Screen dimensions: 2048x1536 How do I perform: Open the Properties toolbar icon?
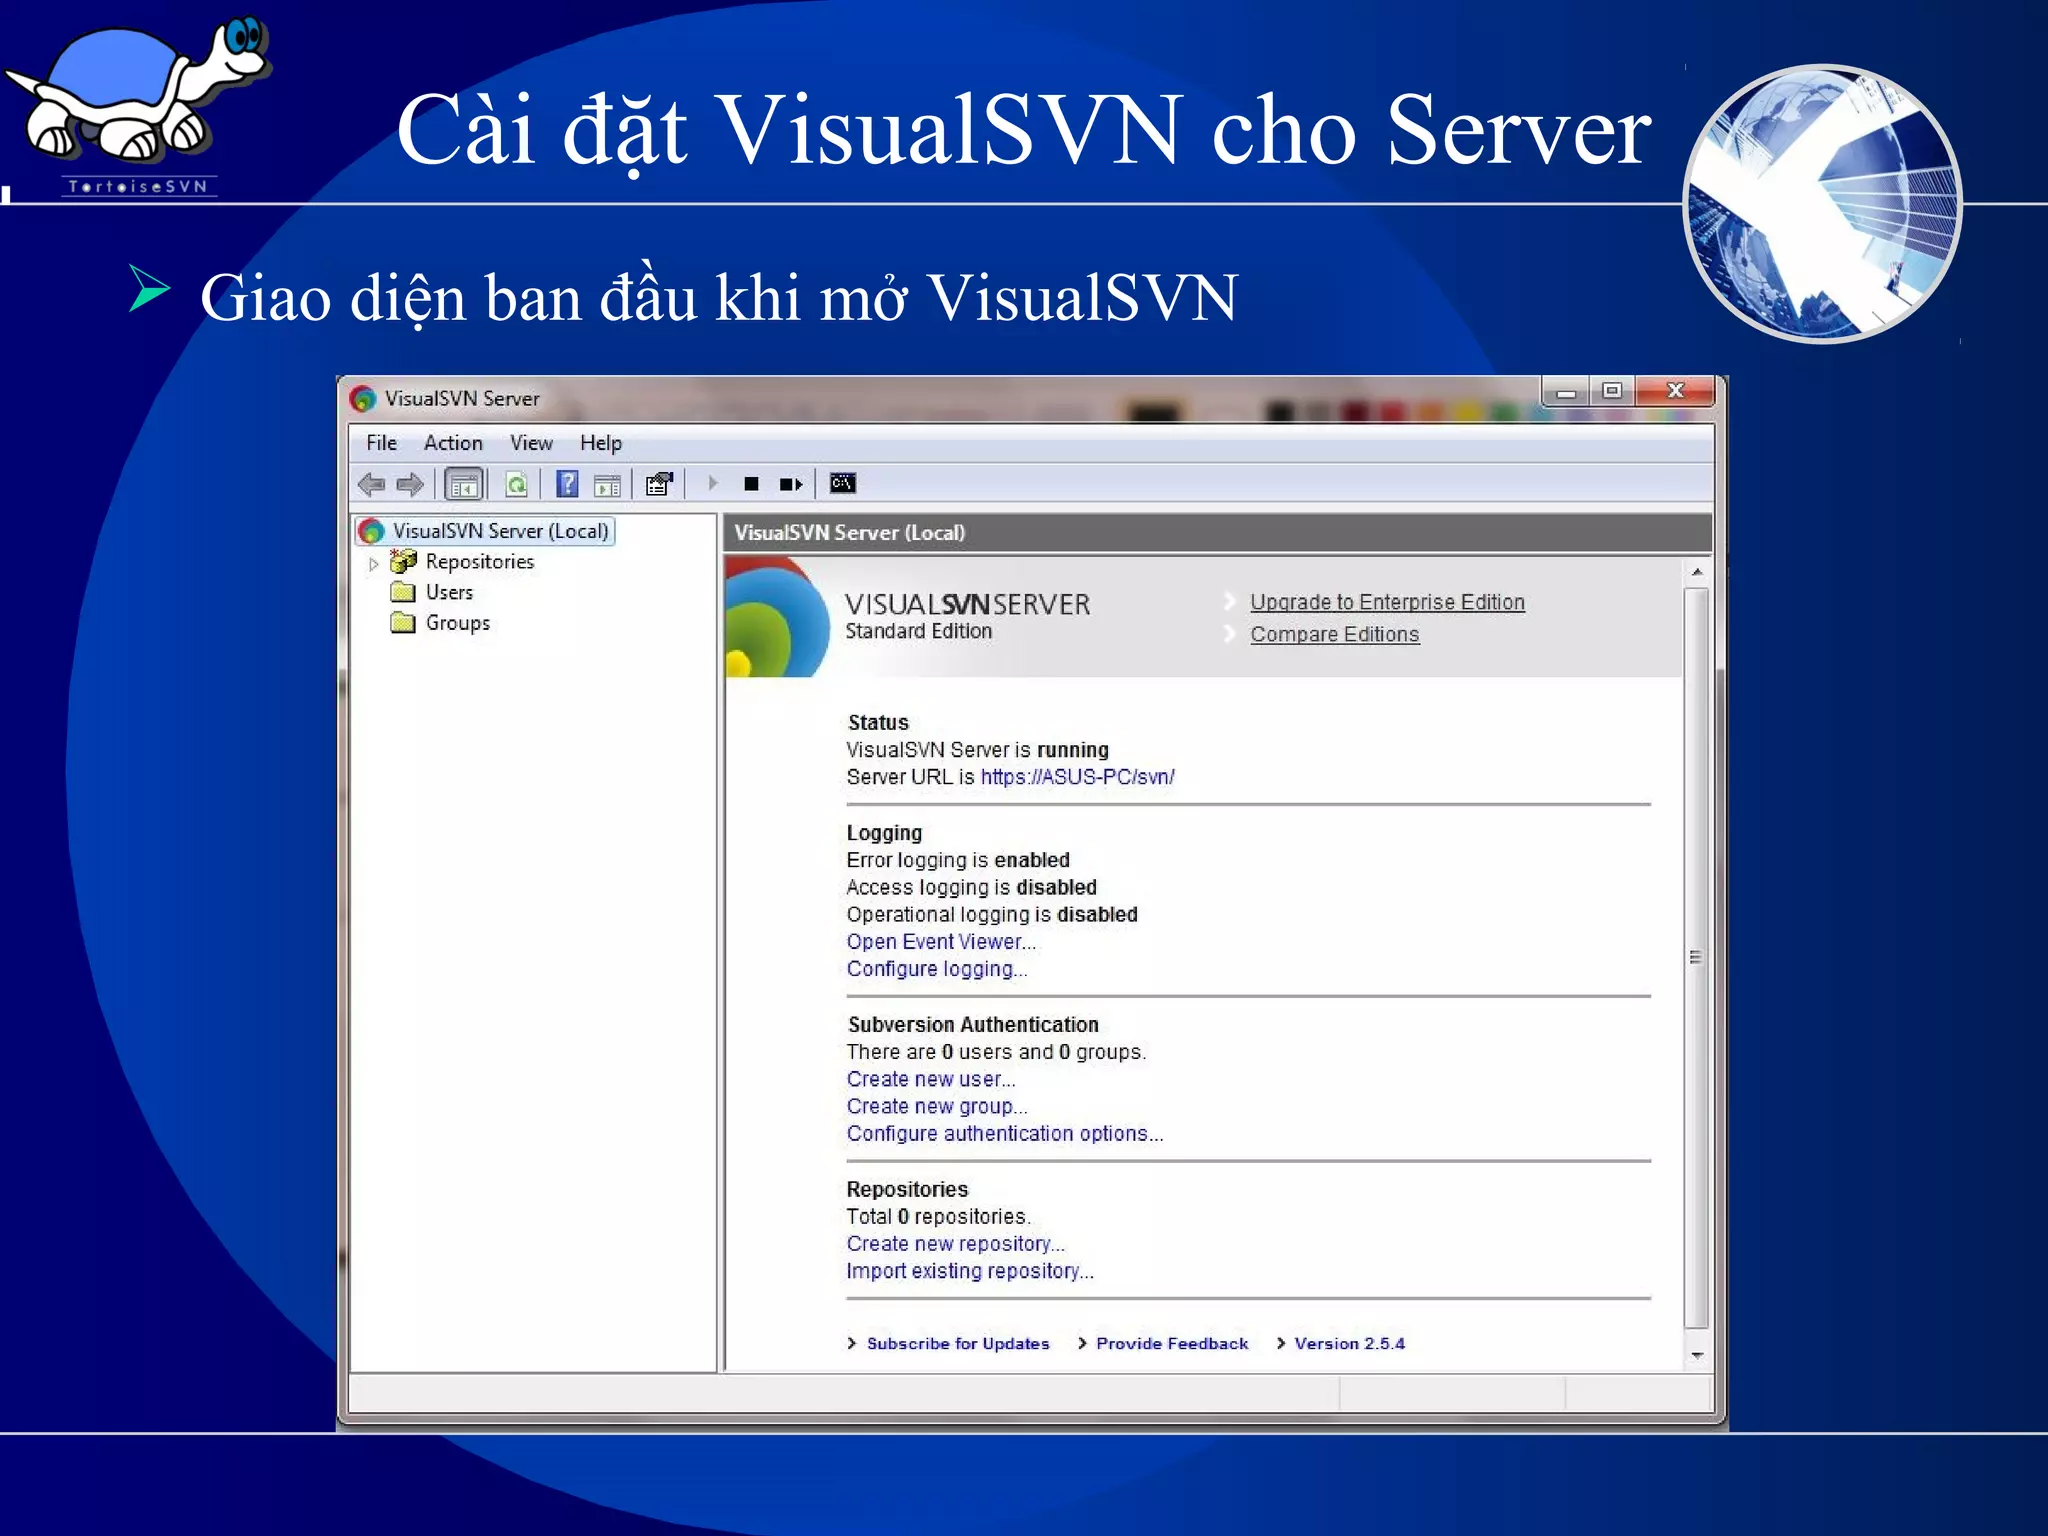pos(659,485)
